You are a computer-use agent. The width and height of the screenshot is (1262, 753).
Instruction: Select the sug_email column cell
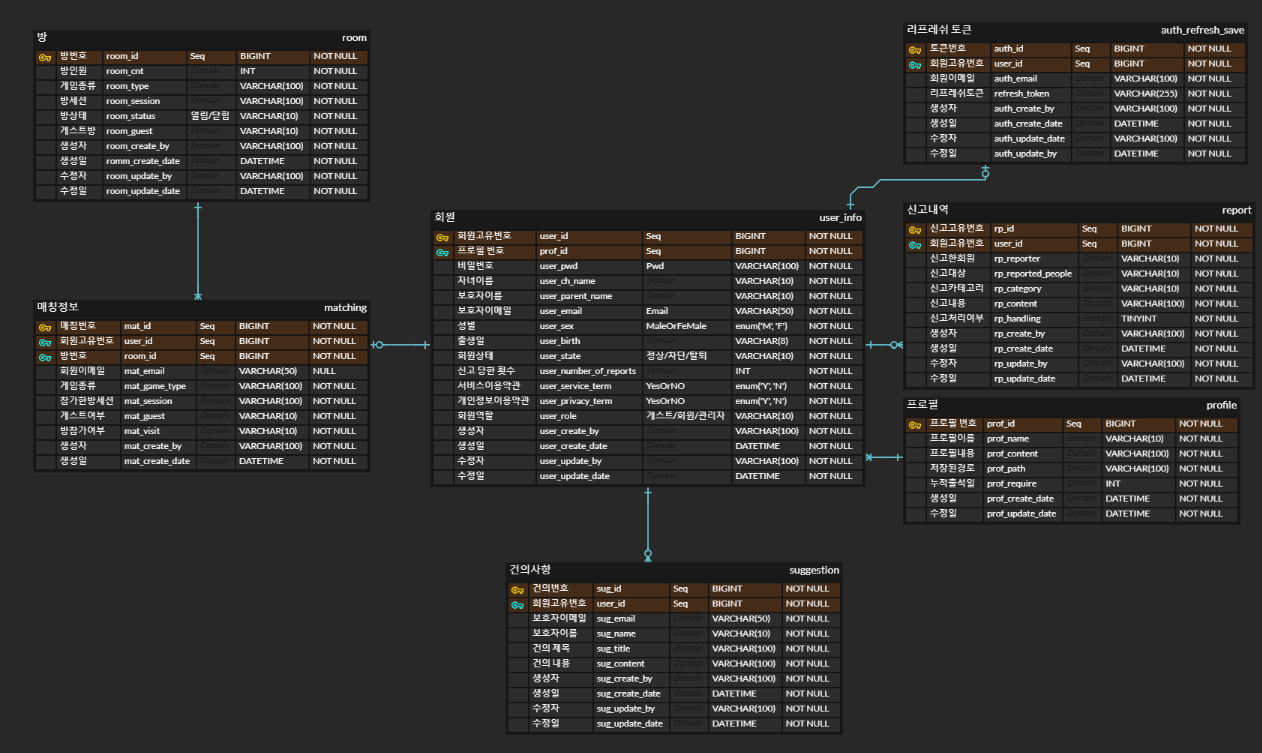631,619
